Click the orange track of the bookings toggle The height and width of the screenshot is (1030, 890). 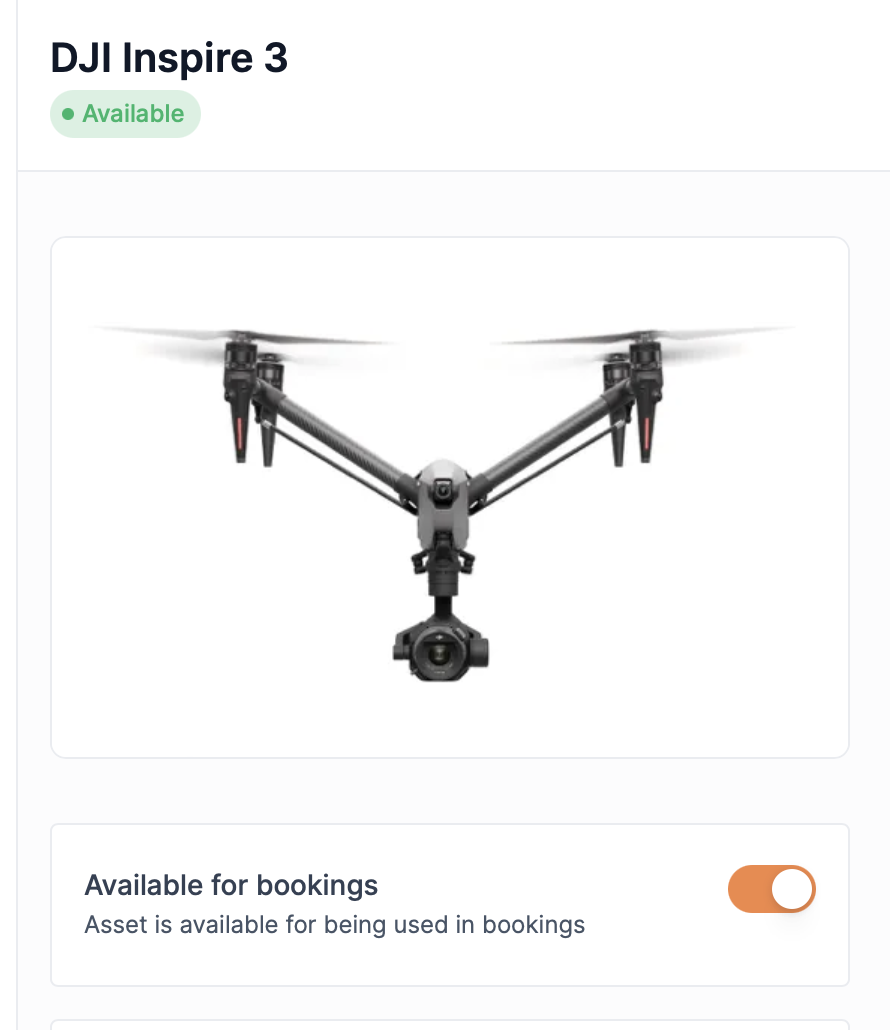click(748, 889)
